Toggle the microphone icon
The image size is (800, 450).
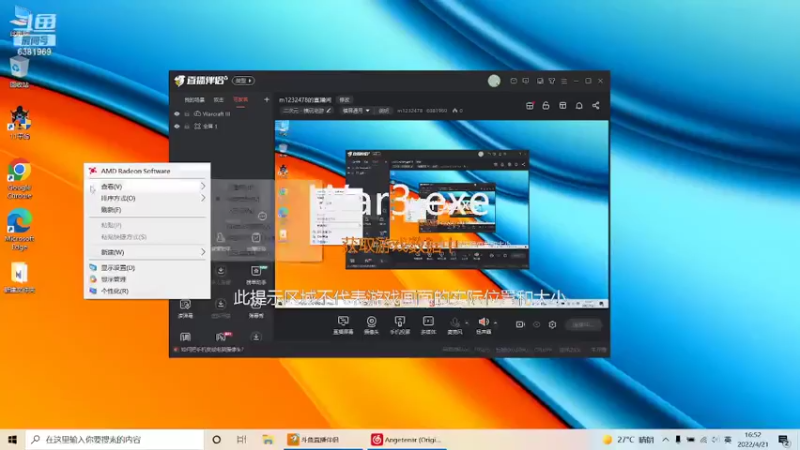455,324
